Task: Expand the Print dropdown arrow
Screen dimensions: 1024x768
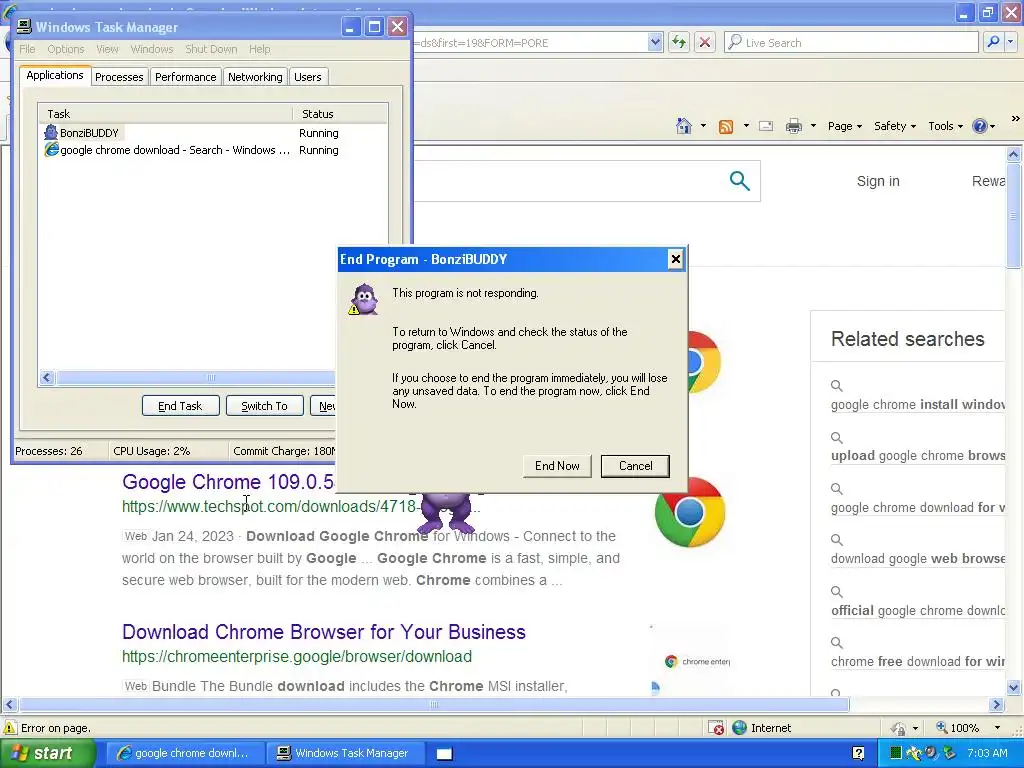Action: click(813, 125)
